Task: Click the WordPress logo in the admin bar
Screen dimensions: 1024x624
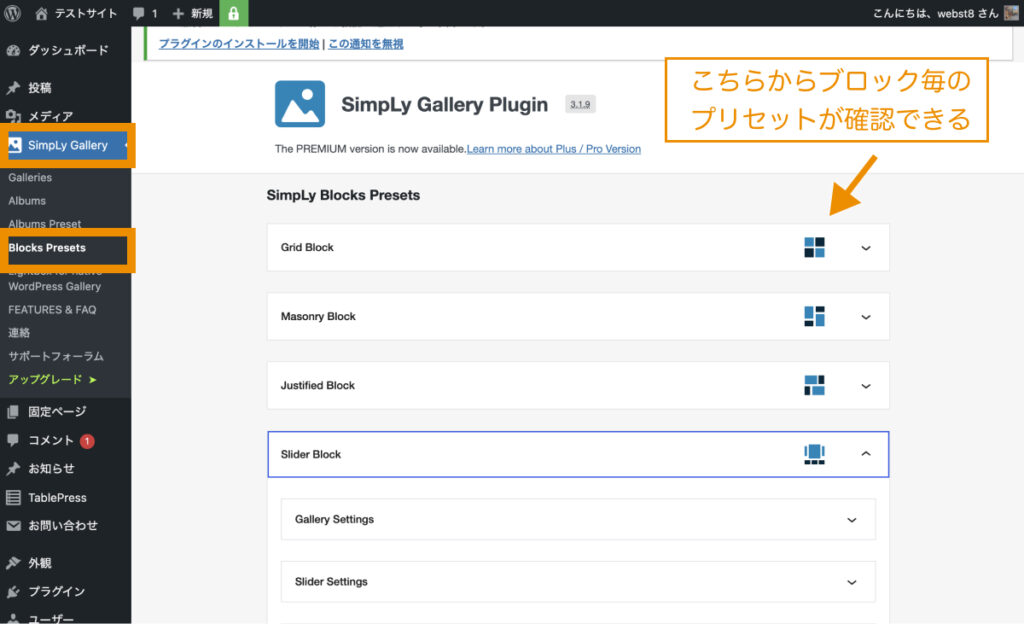Action: [x=12, y=13]
